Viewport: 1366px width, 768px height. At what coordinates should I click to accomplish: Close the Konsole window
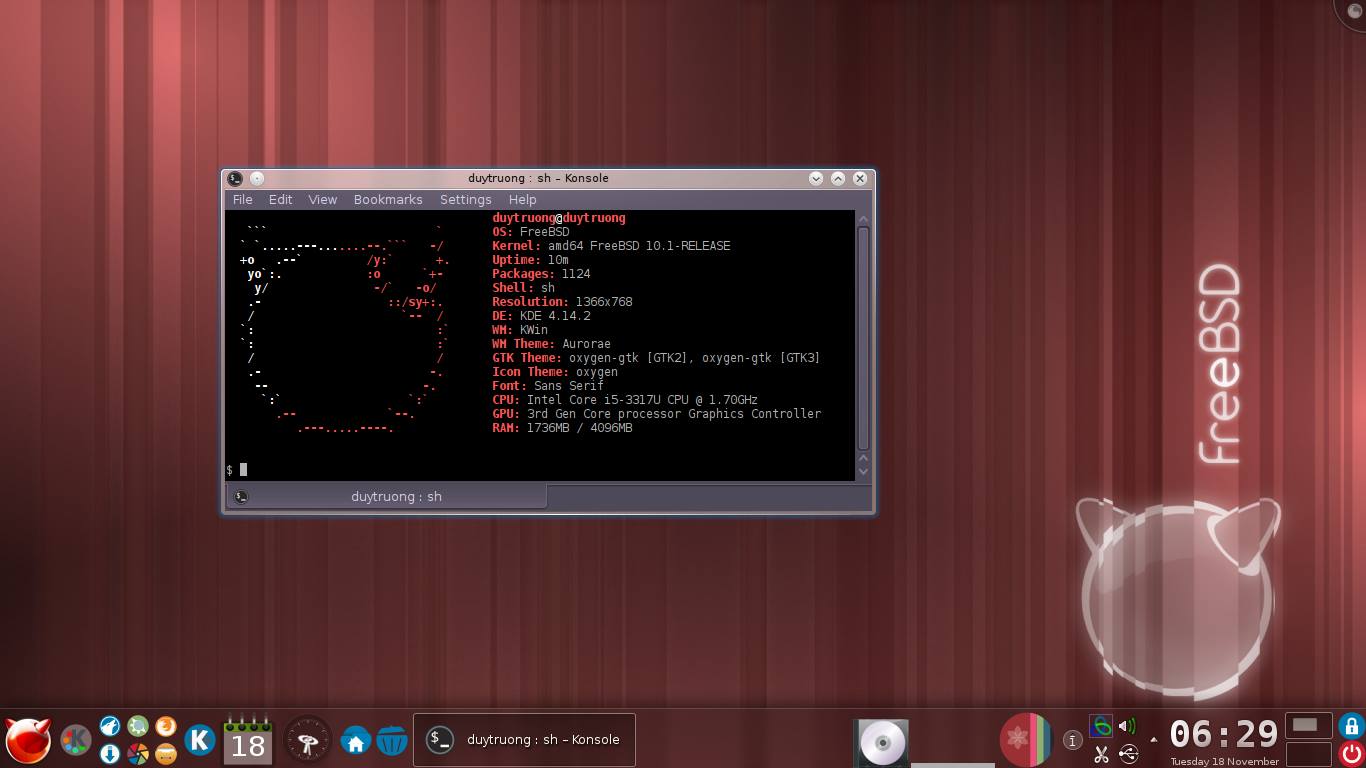860,179
